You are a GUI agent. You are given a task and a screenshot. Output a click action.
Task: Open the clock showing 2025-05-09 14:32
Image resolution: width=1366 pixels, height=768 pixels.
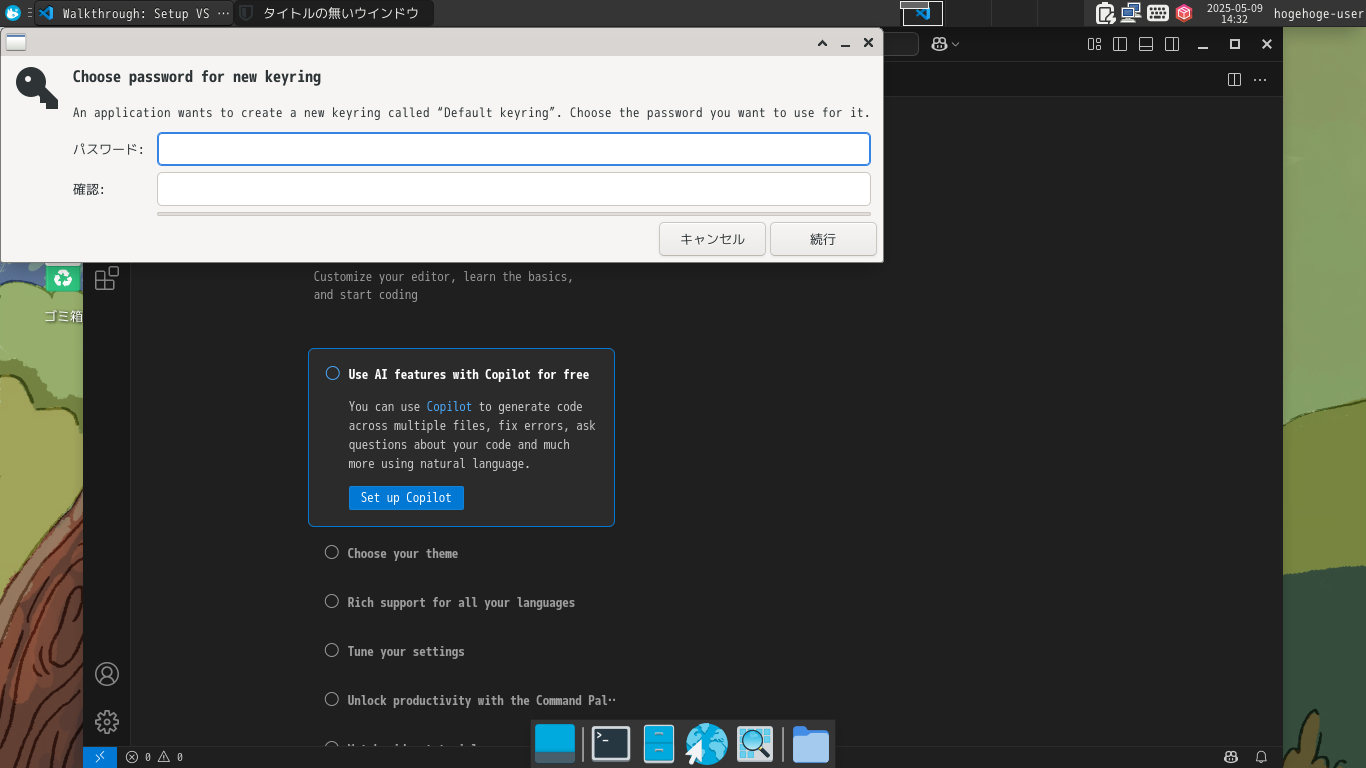1234,13
